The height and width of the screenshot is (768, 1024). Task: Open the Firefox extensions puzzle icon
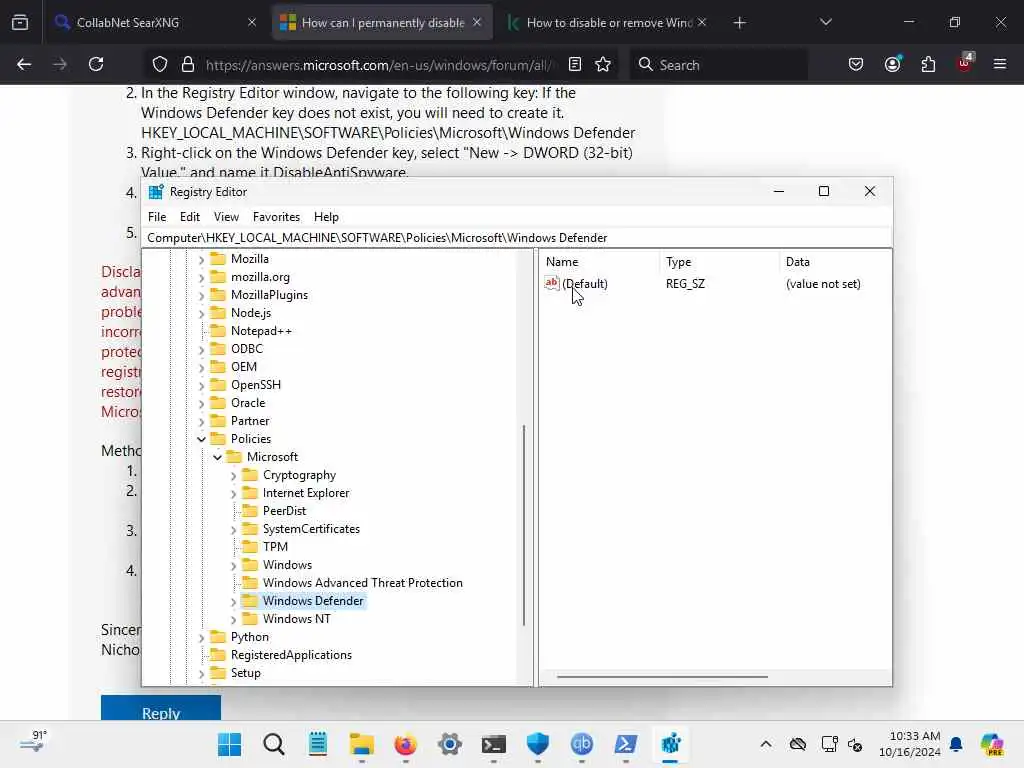coord(928,65)
